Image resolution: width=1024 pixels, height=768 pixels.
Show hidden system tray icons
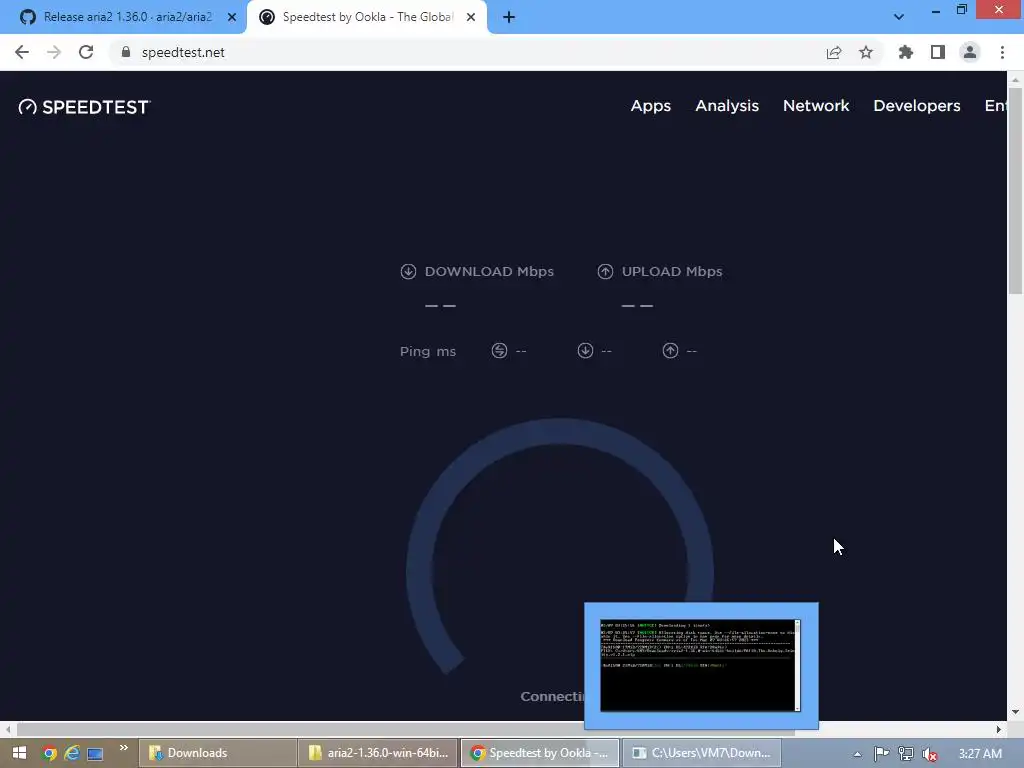click(x=857, y=754)
